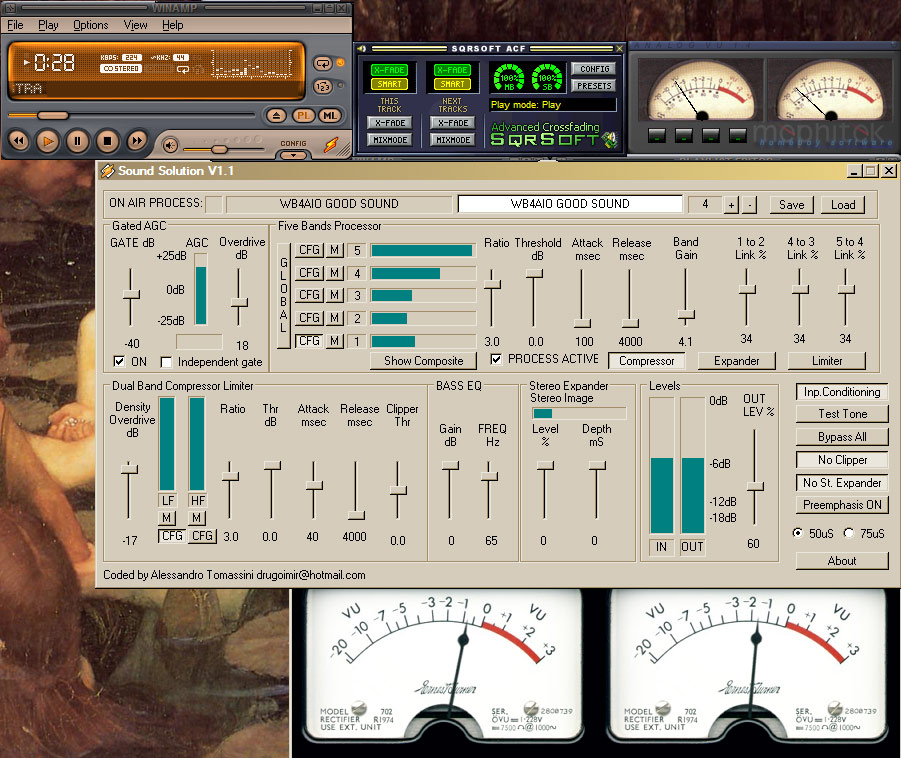Screen dimensions: 901x758
Task: Open the About dialog in Sound Solution
Action: pyautogui.click(x=842, y=561)
